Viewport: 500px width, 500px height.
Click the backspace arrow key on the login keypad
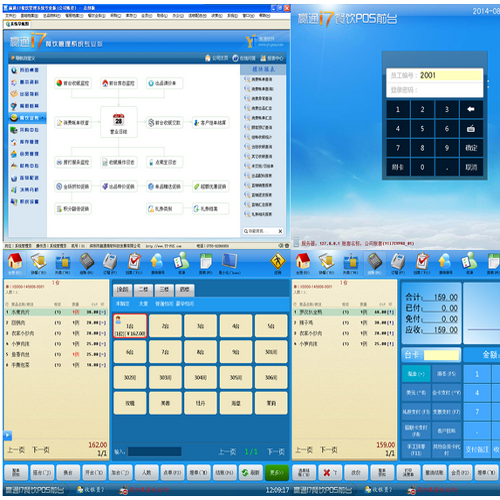click(471, 109)
